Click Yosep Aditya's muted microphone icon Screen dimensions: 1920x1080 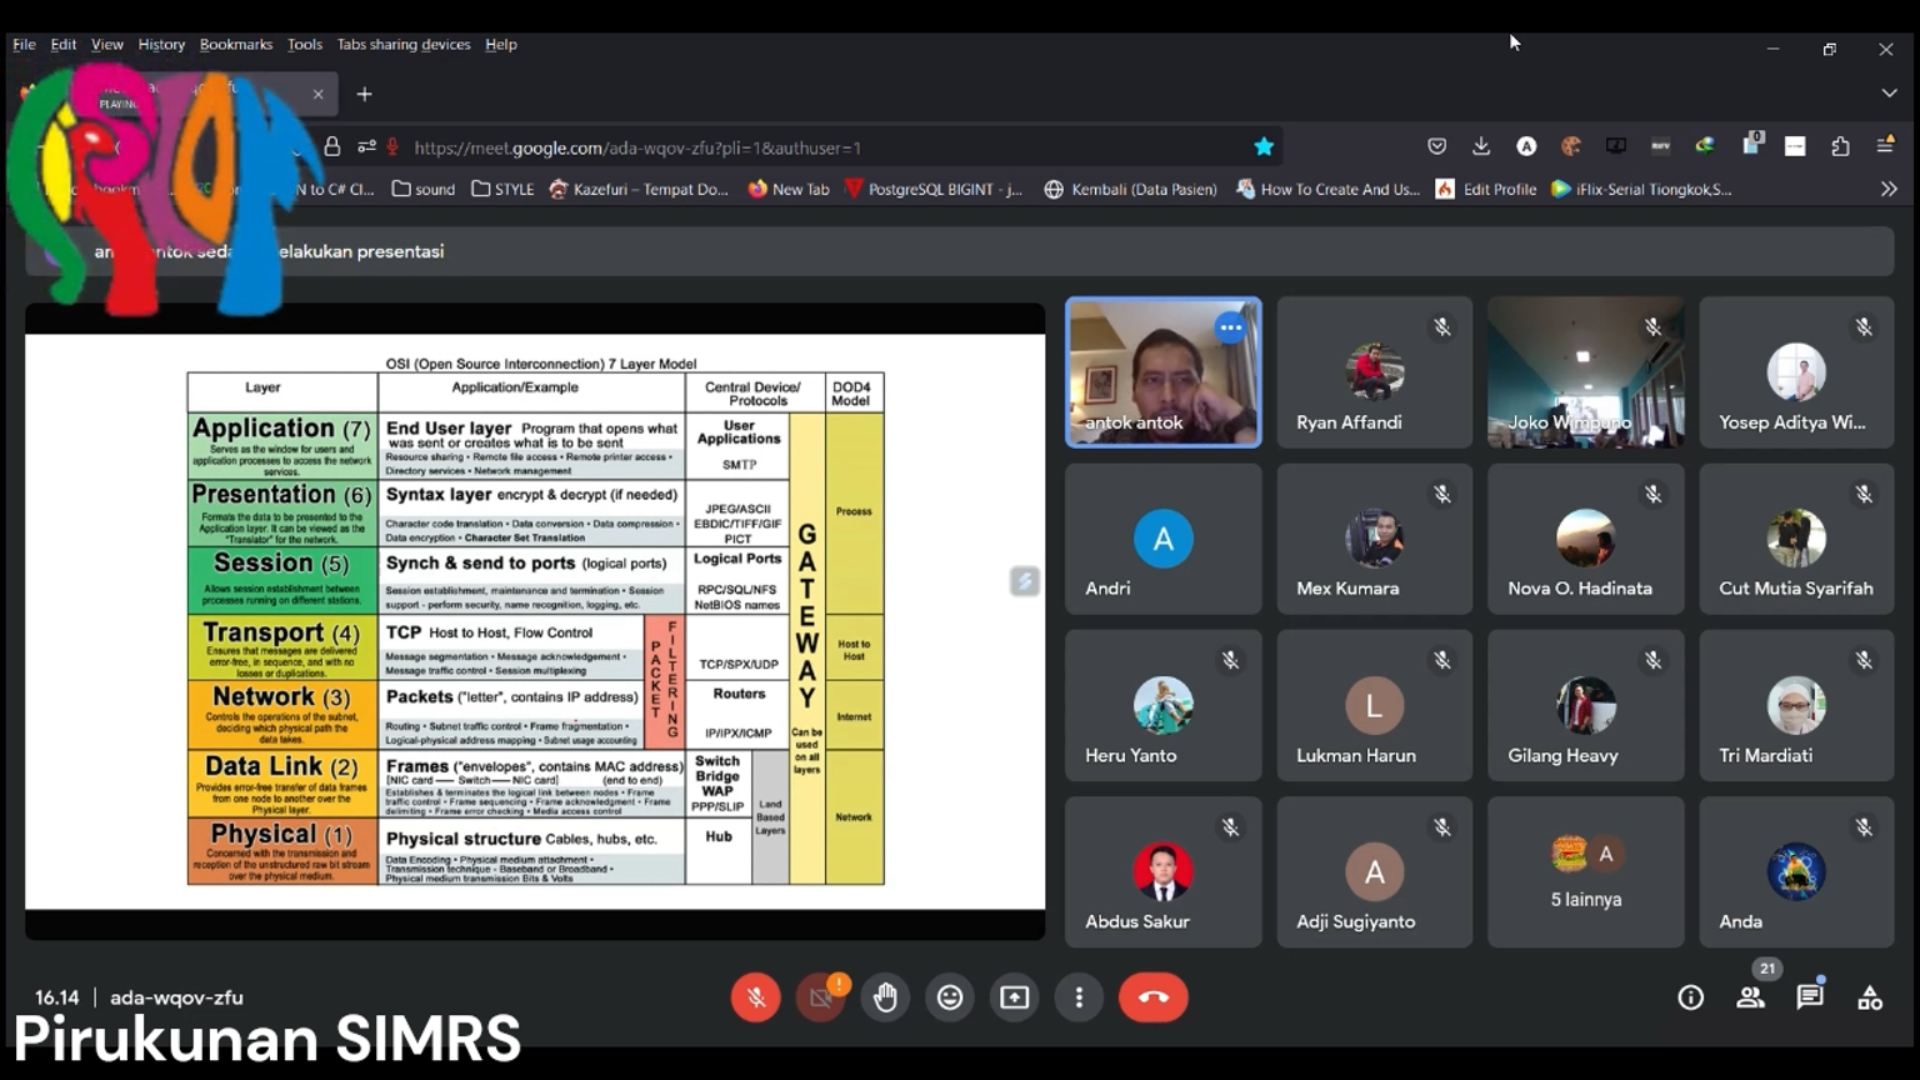(x=1863, y=327)
